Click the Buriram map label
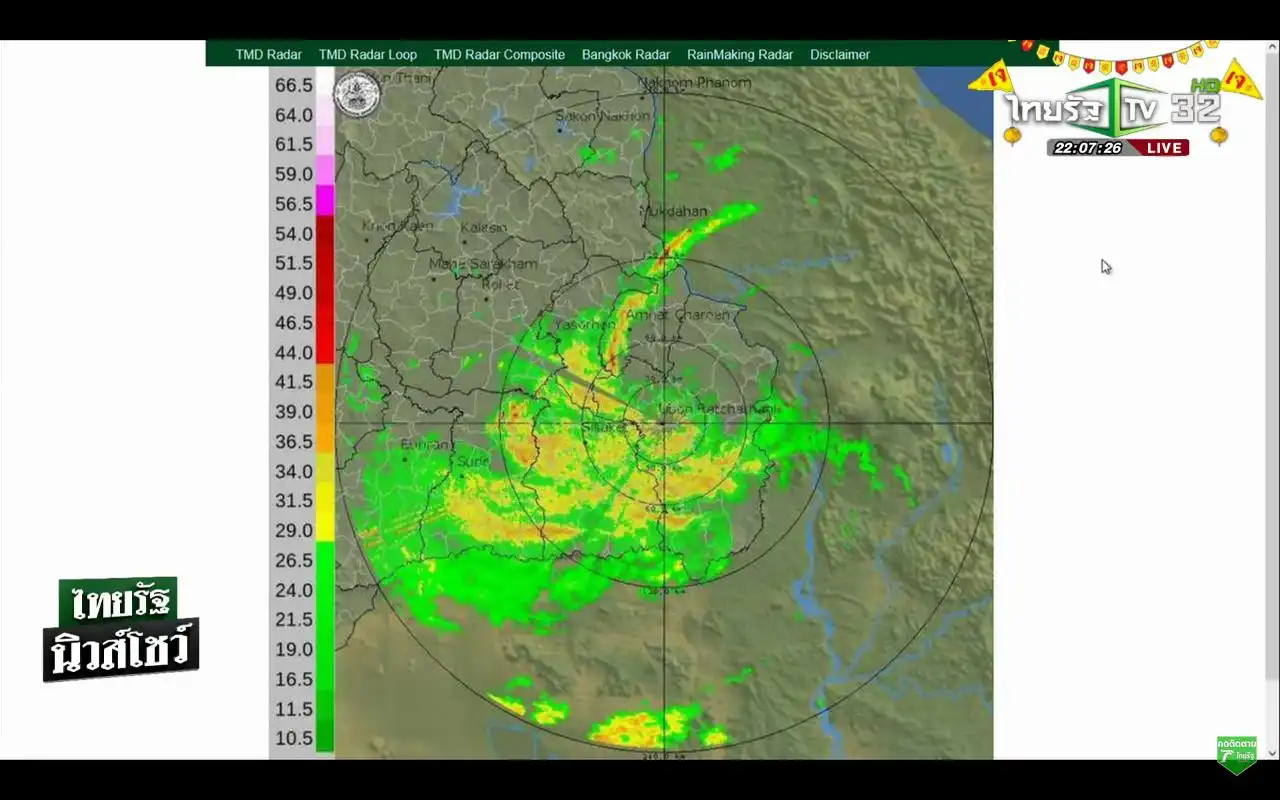1280x800 pixels. pyautogui.click(x=425, y=445)
